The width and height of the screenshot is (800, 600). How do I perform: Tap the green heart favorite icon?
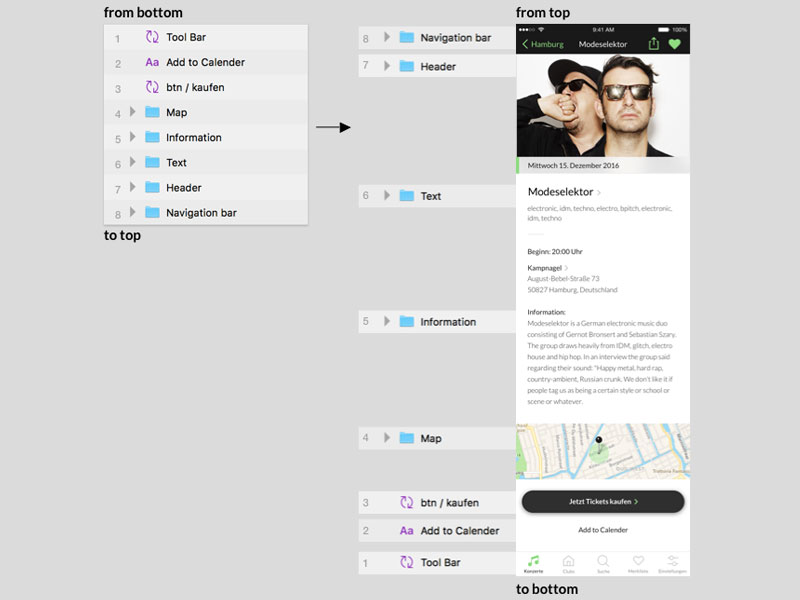[675, 44]
